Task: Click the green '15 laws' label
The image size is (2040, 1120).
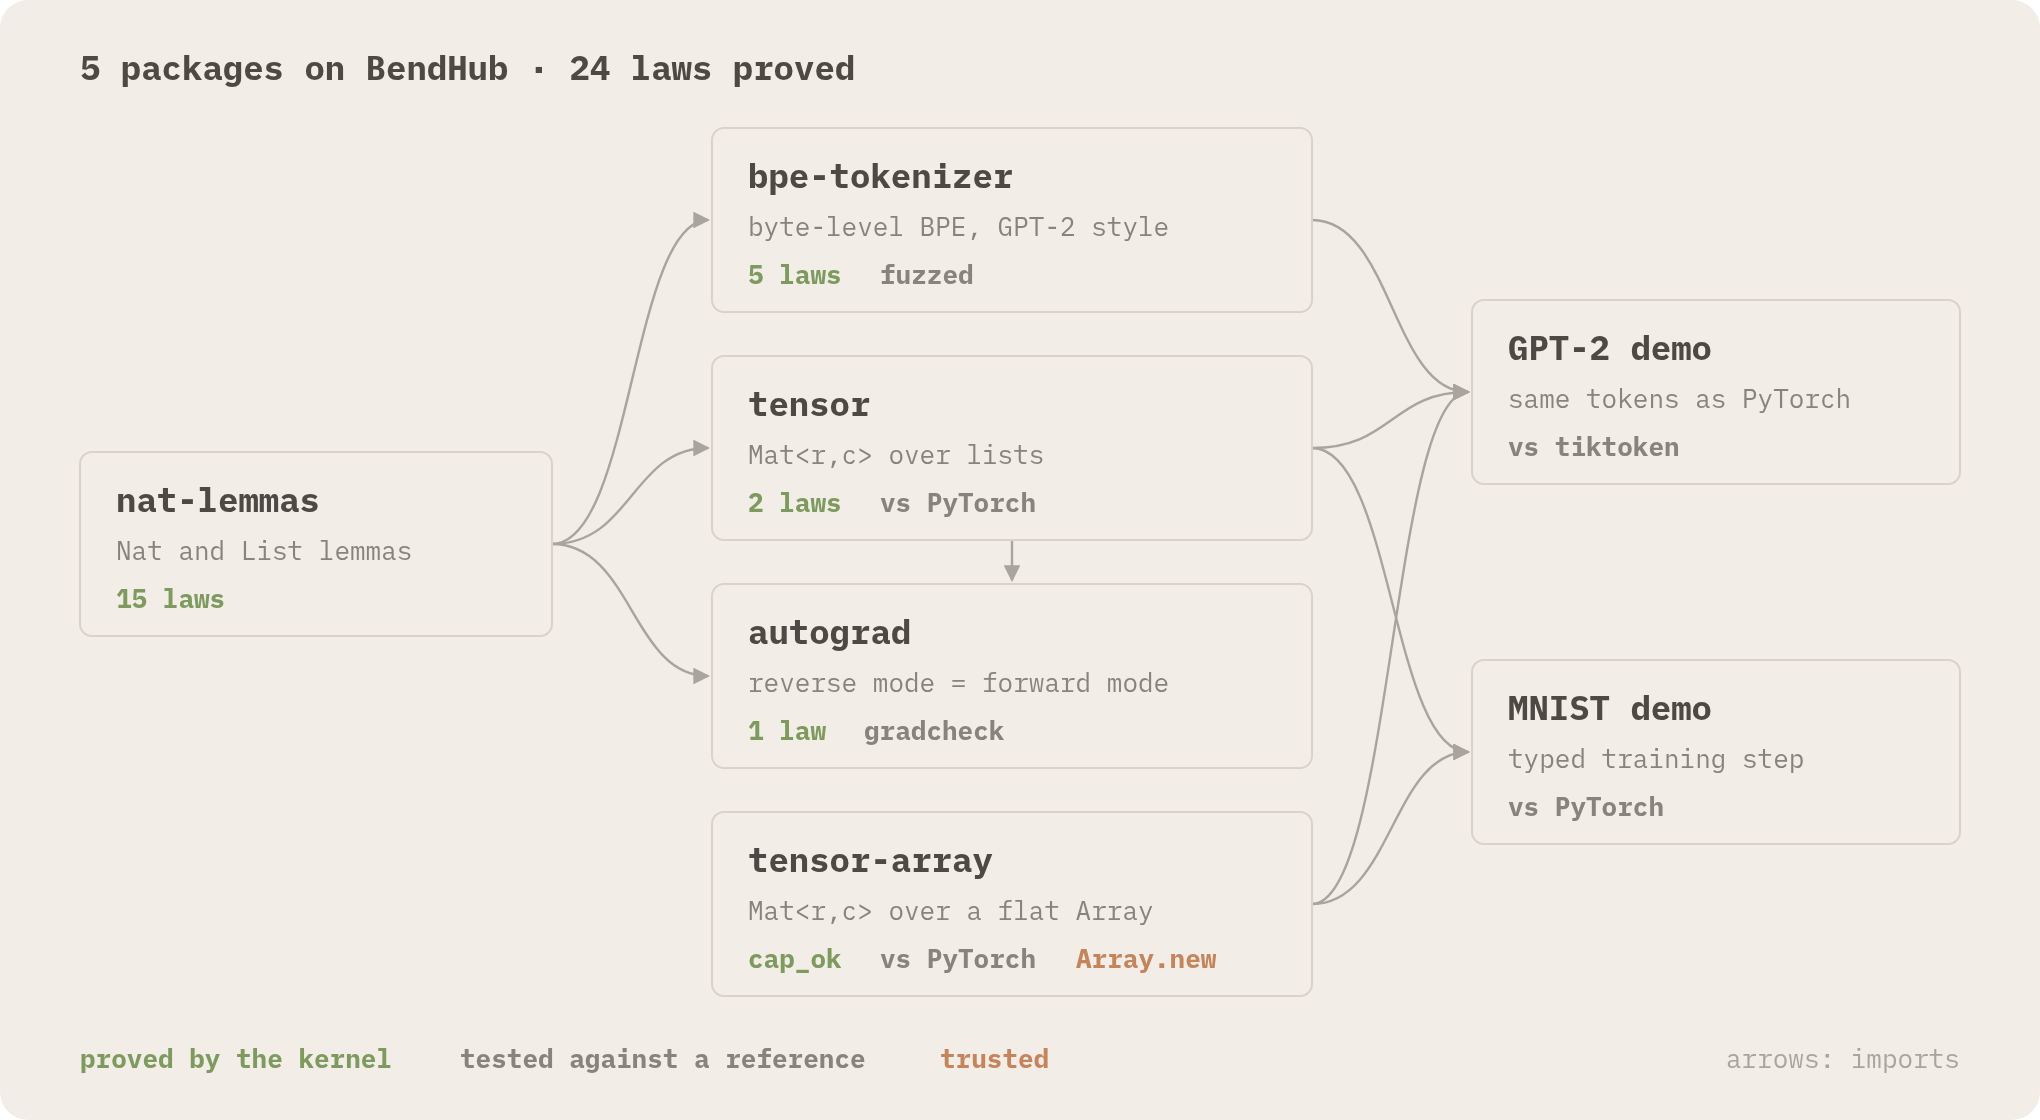Action: 170,599
